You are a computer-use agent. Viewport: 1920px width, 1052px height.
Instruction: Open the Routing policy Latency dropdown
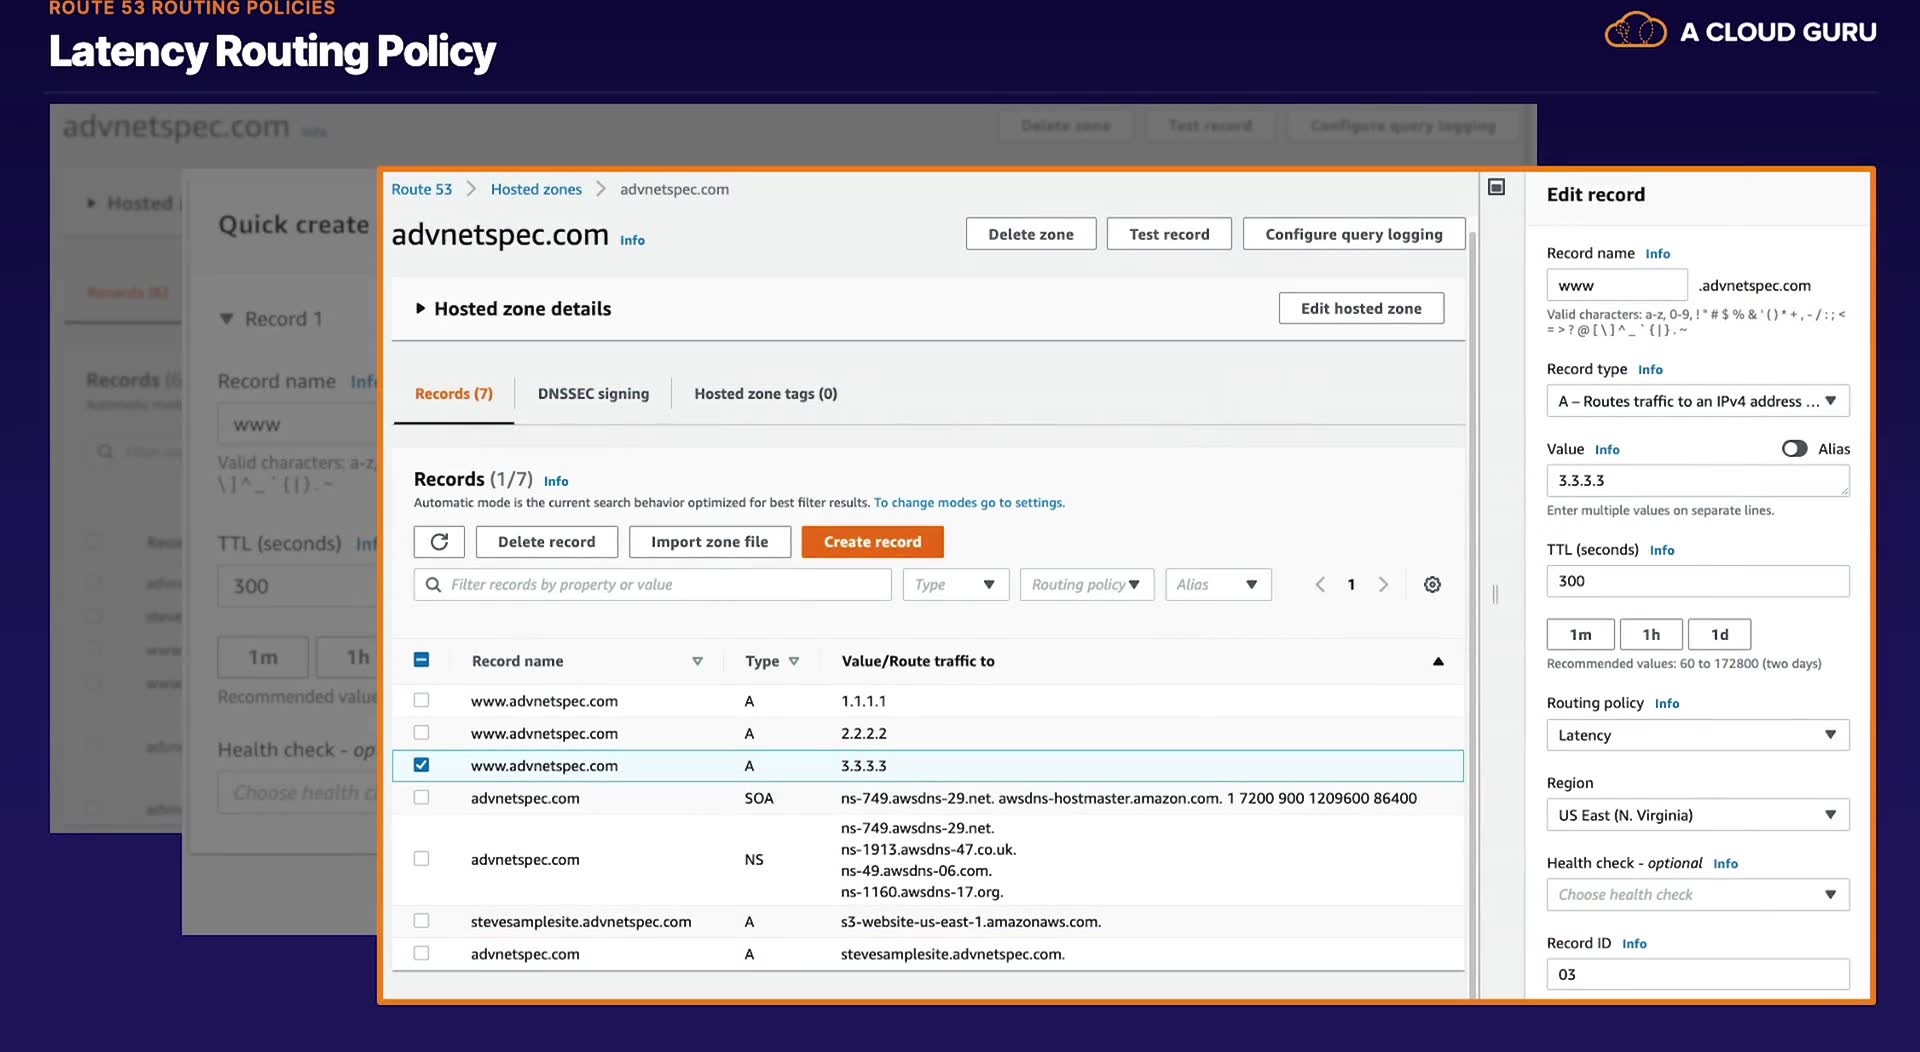(1698, 735)
